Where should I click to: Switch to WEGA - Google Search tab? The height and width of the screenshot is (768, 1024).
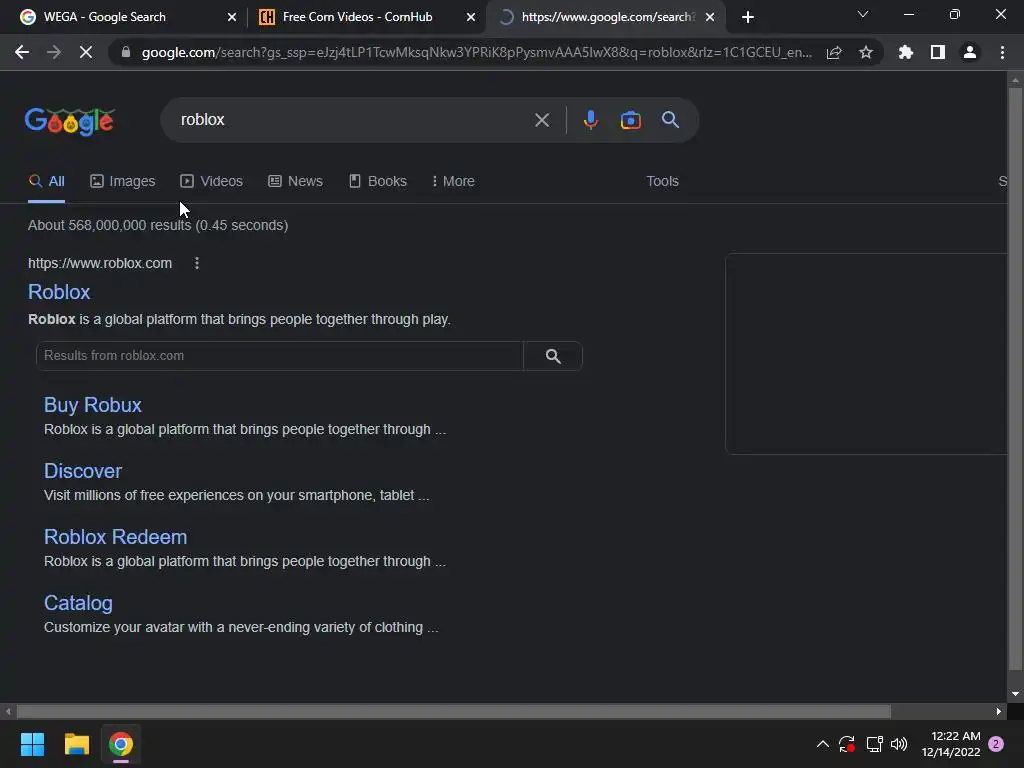coord(104,17)
